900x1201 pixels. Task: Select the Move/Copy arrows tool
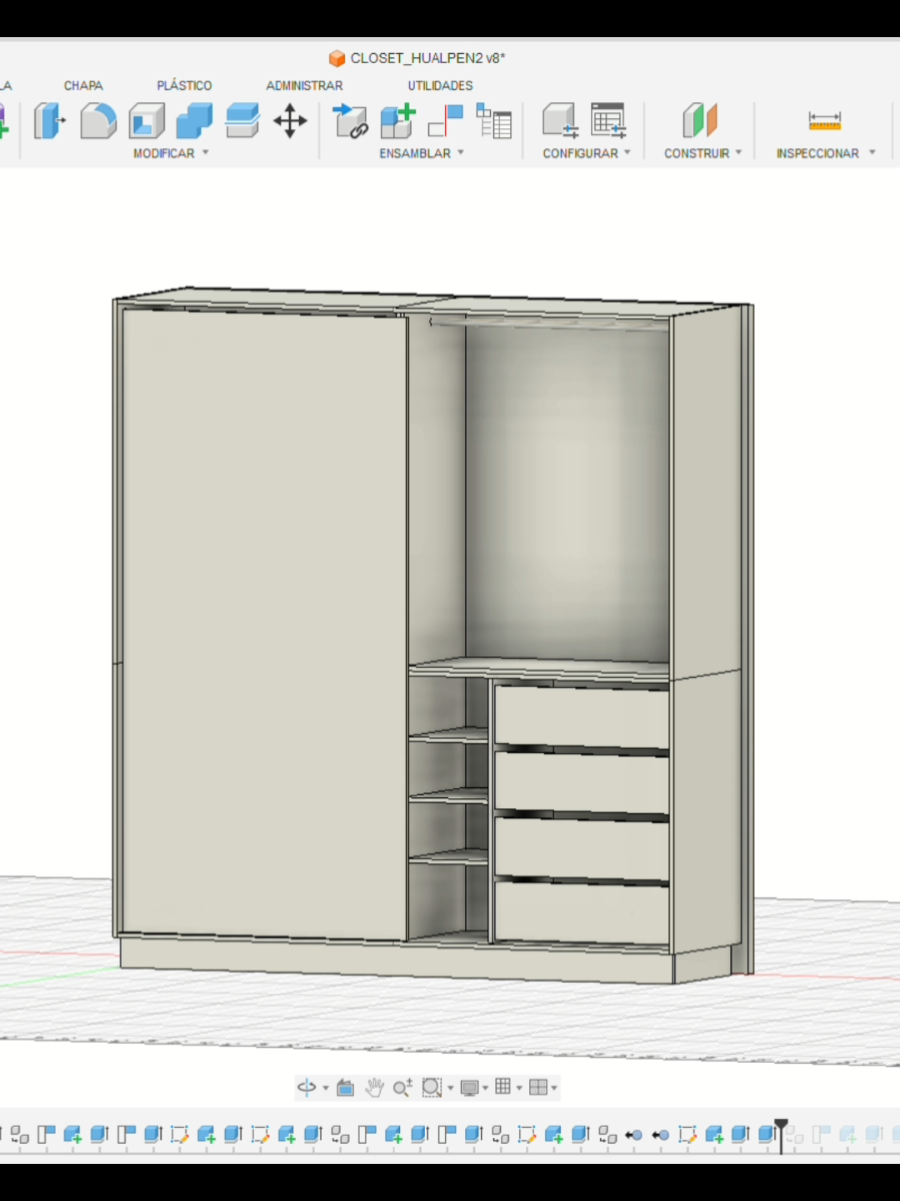(x=290, y=121)
